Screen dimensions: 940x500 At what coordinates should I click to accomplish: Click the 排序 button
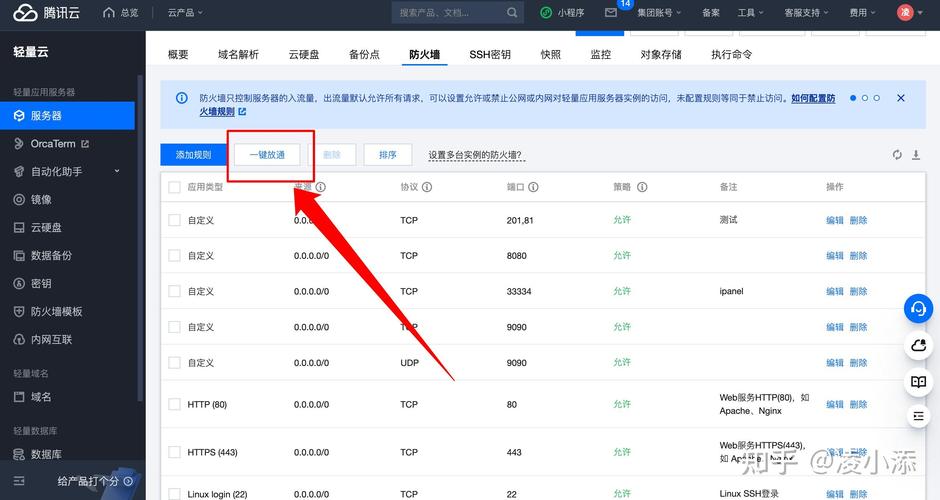tap(388, 155)
